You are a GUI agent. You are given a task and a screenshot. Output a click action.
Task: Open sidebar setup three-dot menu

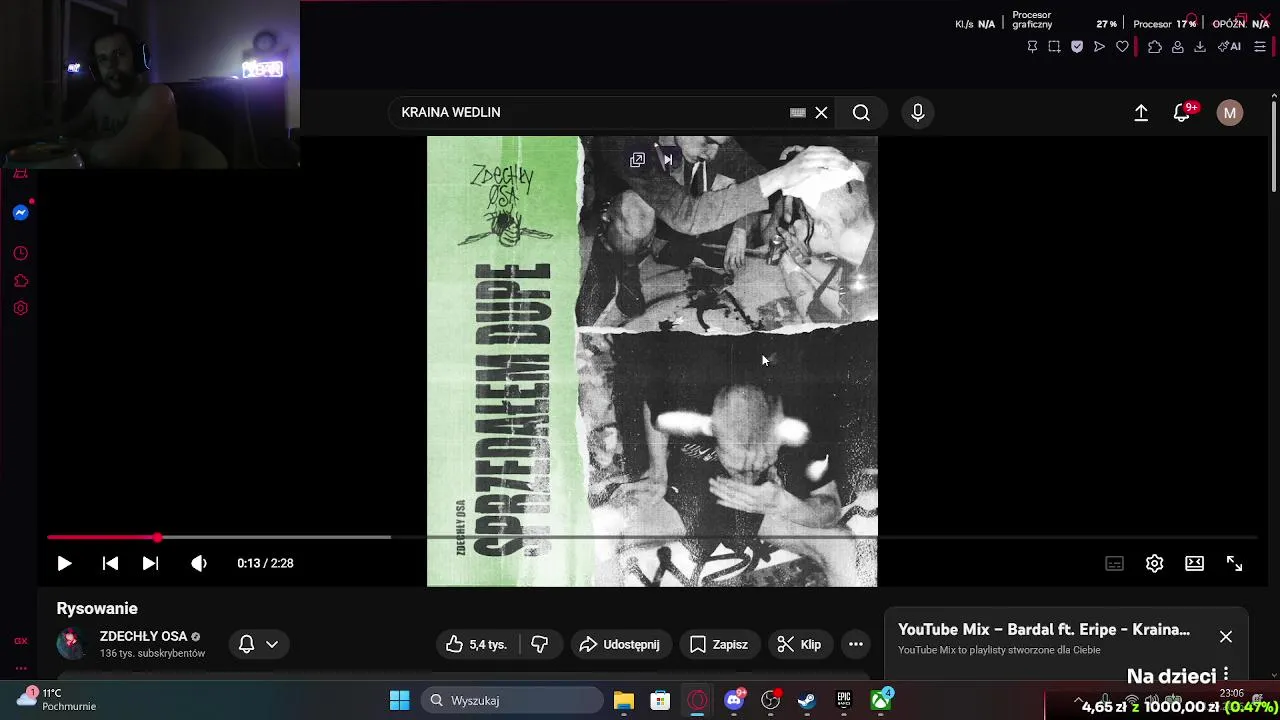pos(20,668)
